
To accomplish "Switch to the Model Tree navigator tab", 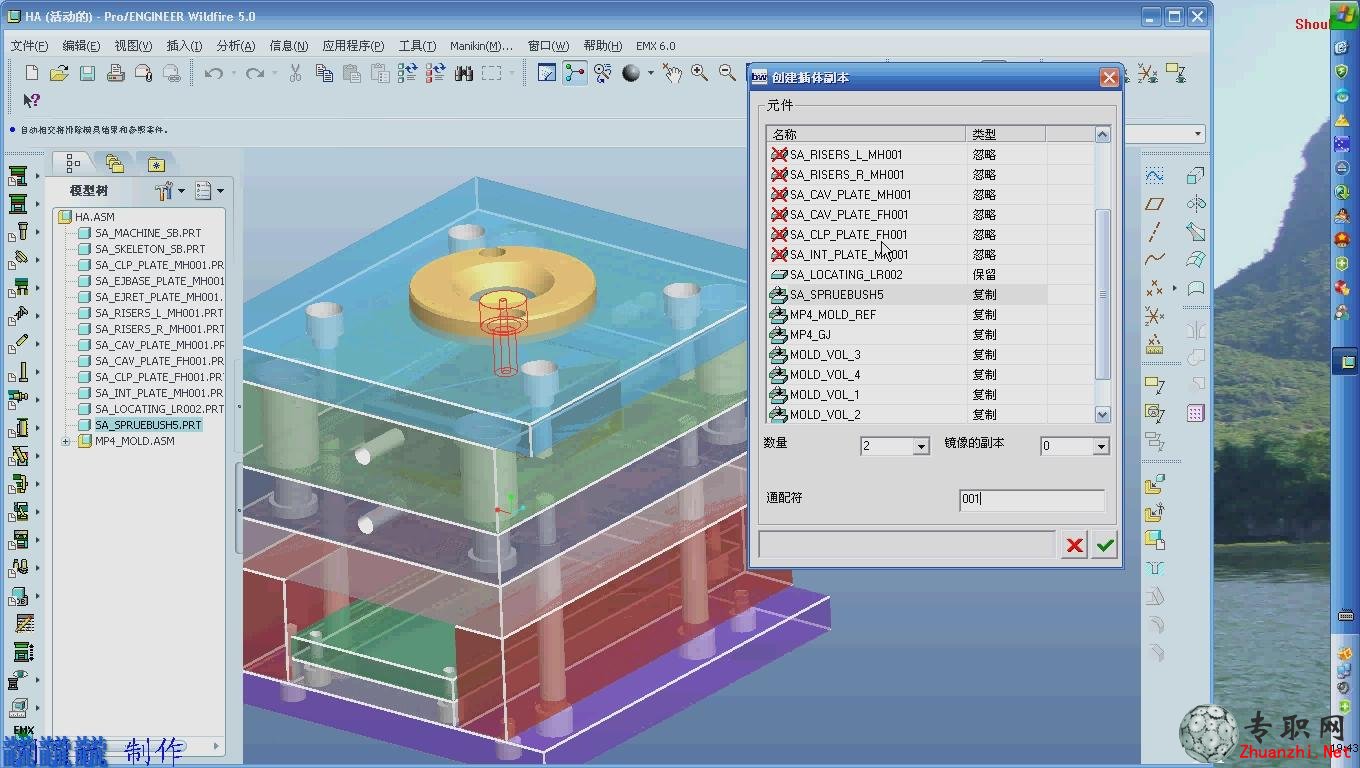I will coord(73,163).
